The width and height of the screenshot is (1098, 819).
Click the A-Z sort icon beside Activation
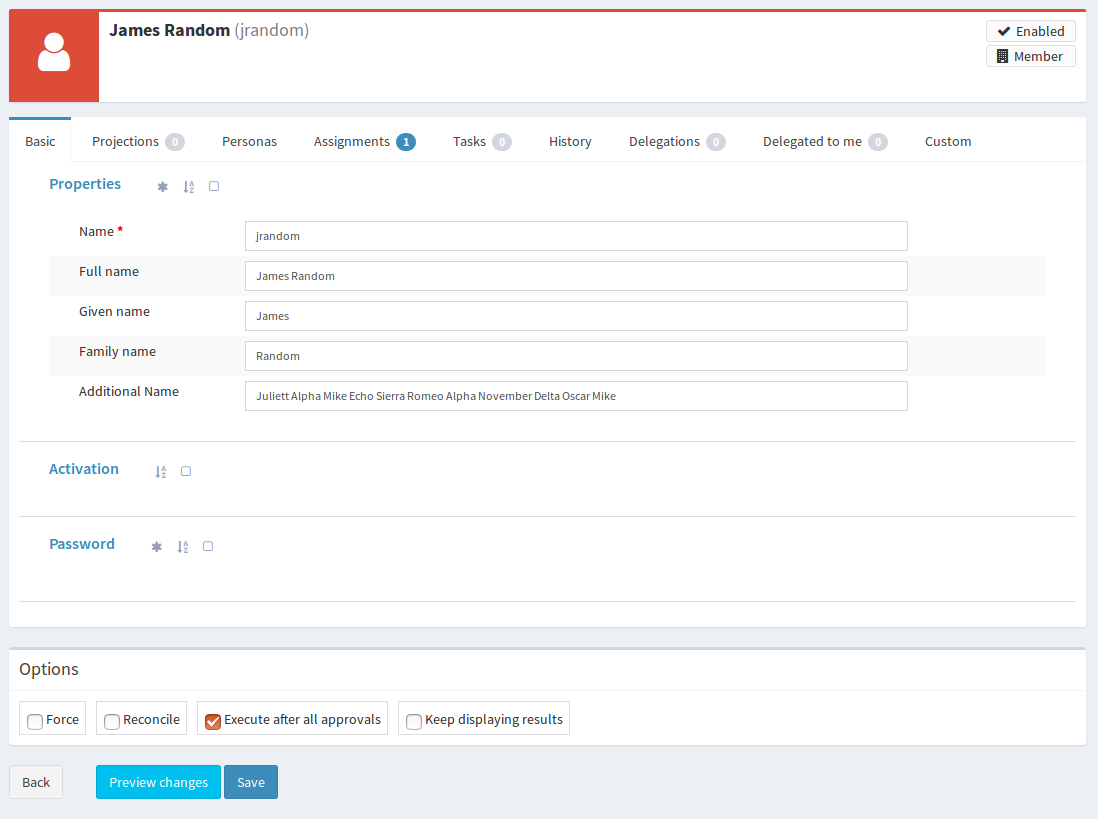point(161,472)
